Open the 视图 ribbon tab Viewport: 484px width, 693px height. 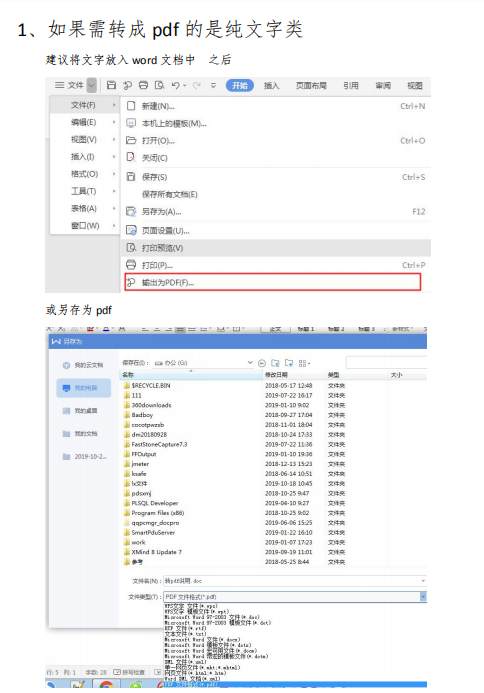[x=415, y=85]
